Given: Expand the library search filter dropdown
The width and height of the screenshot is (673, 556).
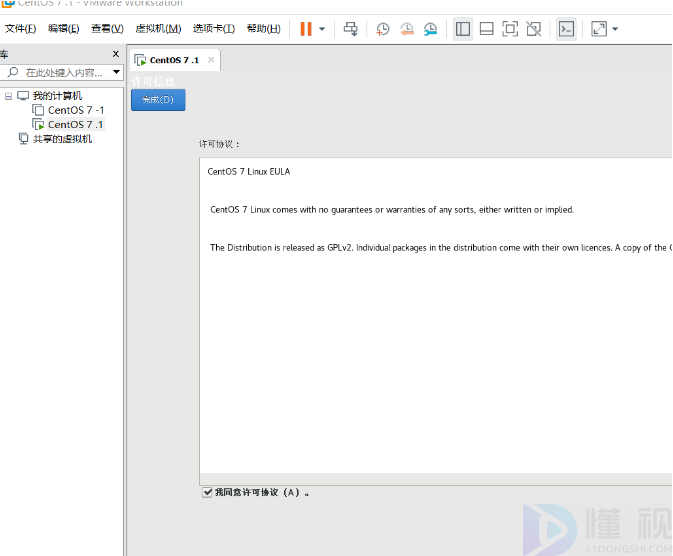Looking at the screenshot, I should pos(116,72).
